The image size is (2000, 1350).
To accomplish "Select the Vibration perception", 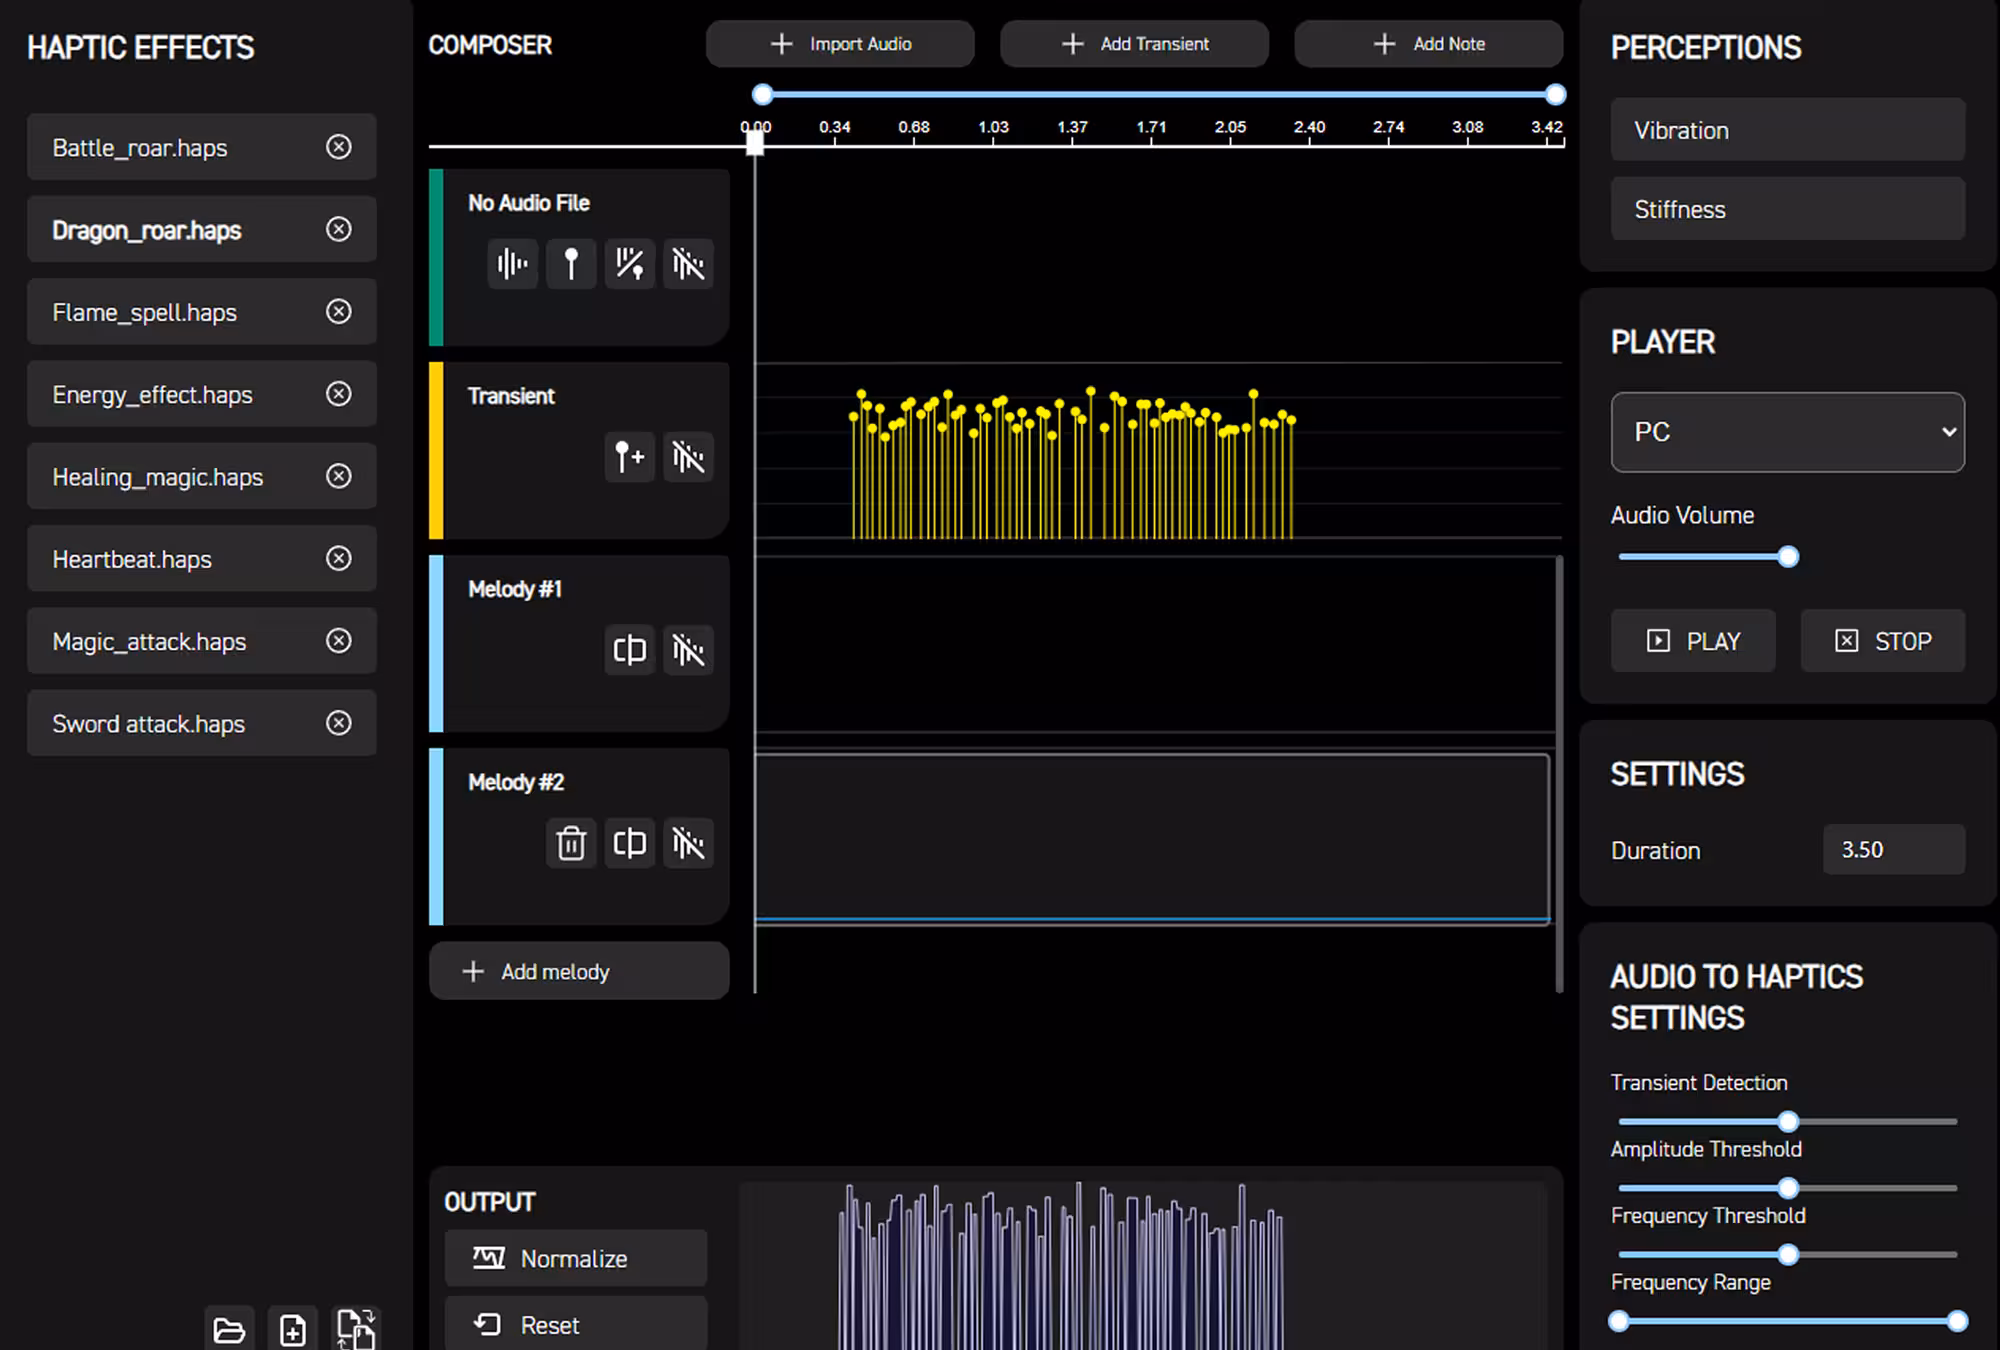I will point(1787,130).
